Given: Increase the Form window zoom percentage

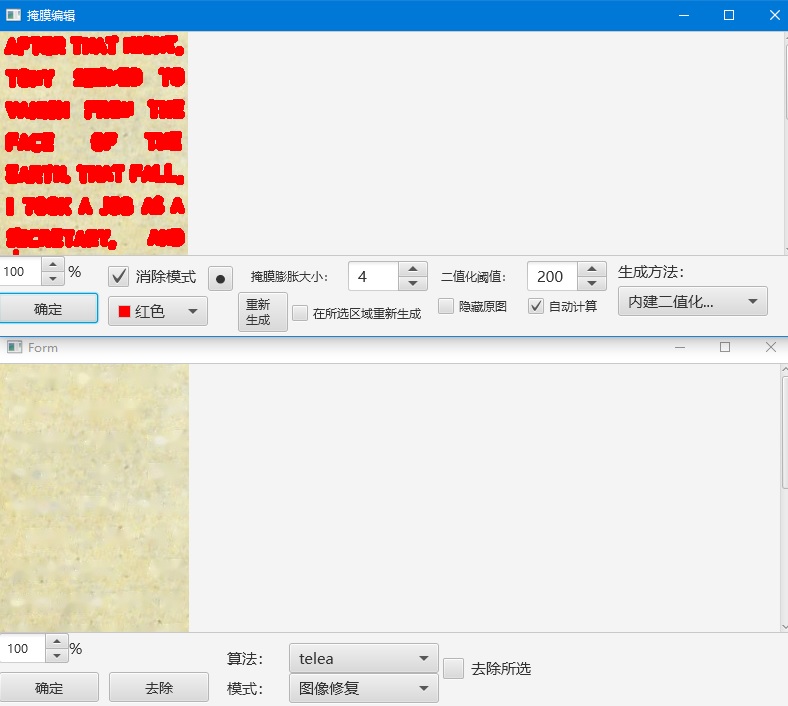Looking at the screenshot, I should coord(57,642).
